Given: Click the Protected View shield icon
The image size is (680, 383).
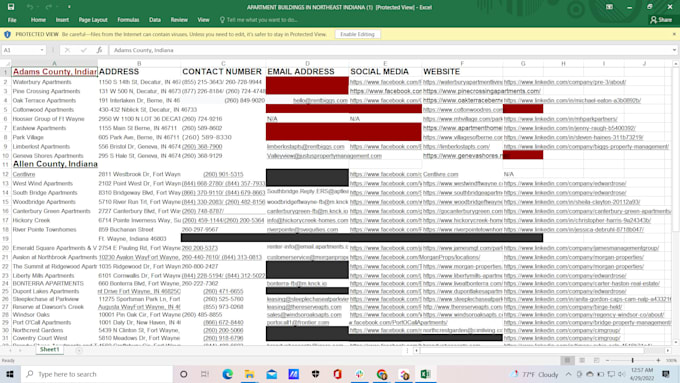Looking at the screenshot, I should coord(7,34).
